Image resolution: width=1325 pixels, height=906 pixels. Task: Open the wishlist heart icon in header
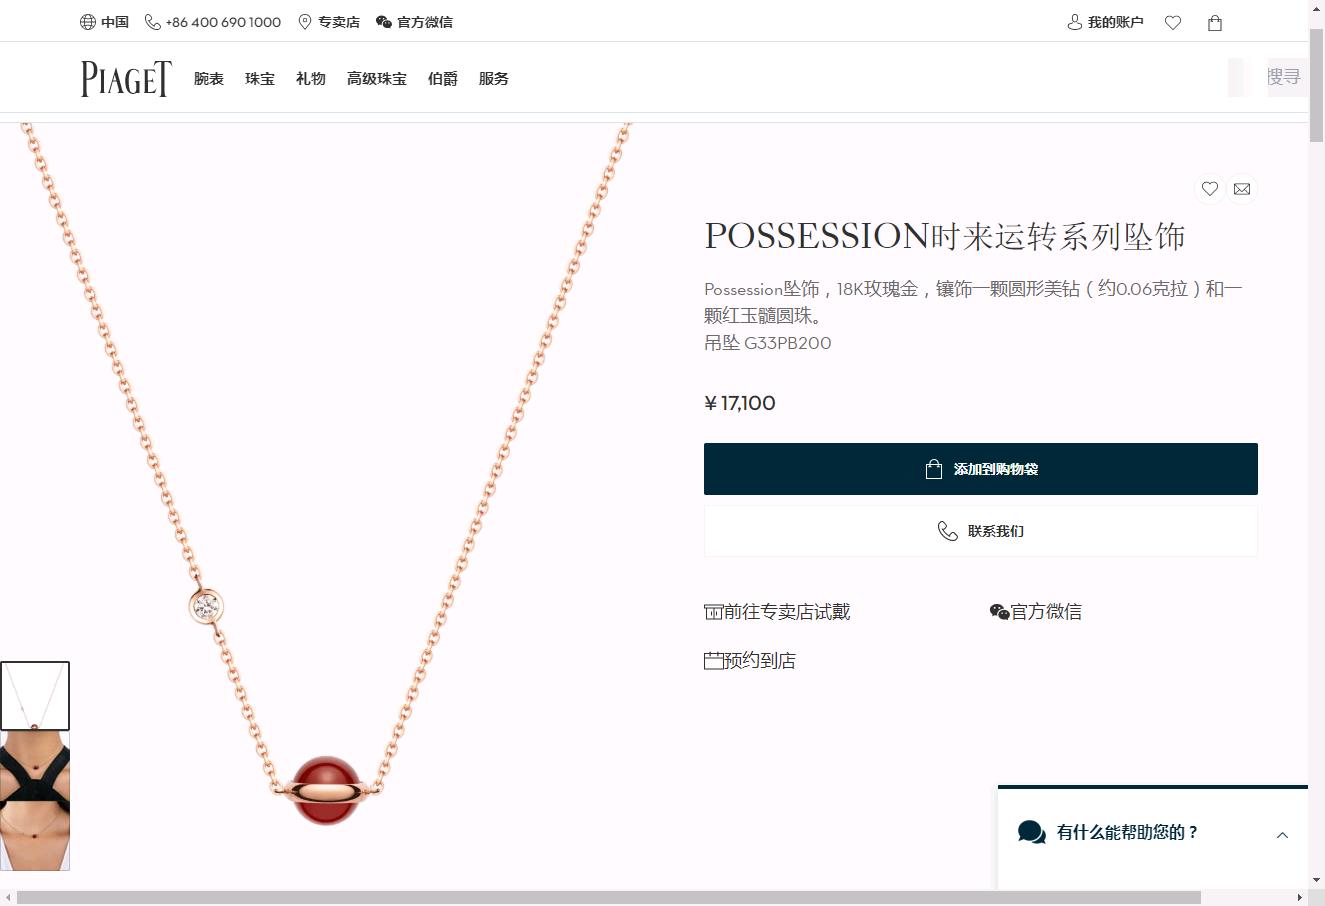tap(1173, 22)
